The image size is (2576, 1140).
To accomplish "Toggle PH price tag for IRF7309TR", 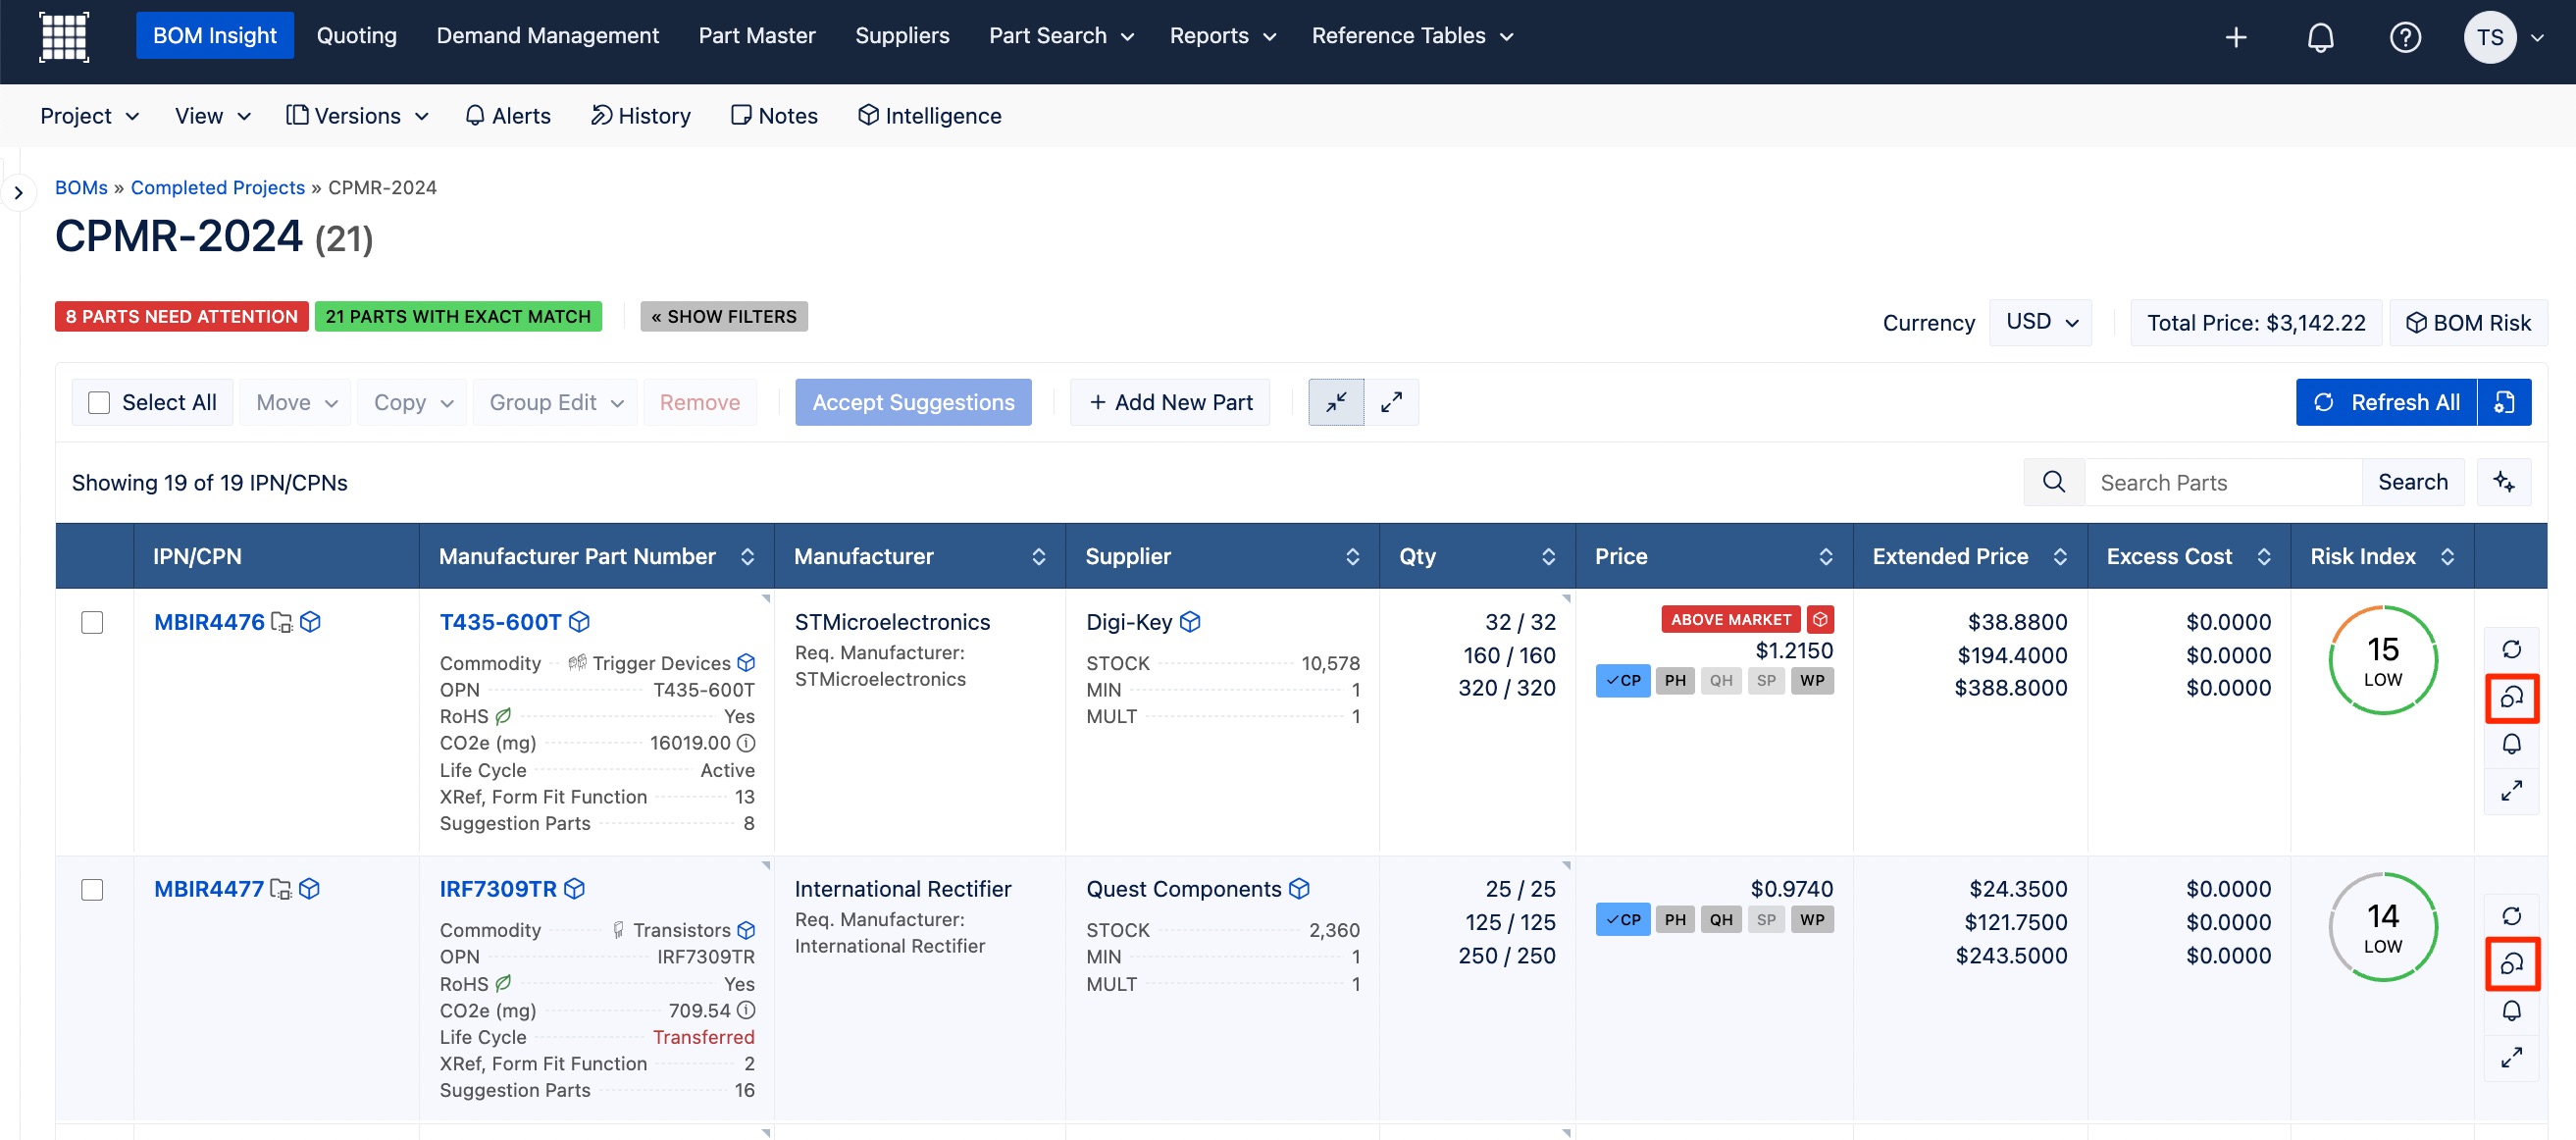I will pos(1675,920).
